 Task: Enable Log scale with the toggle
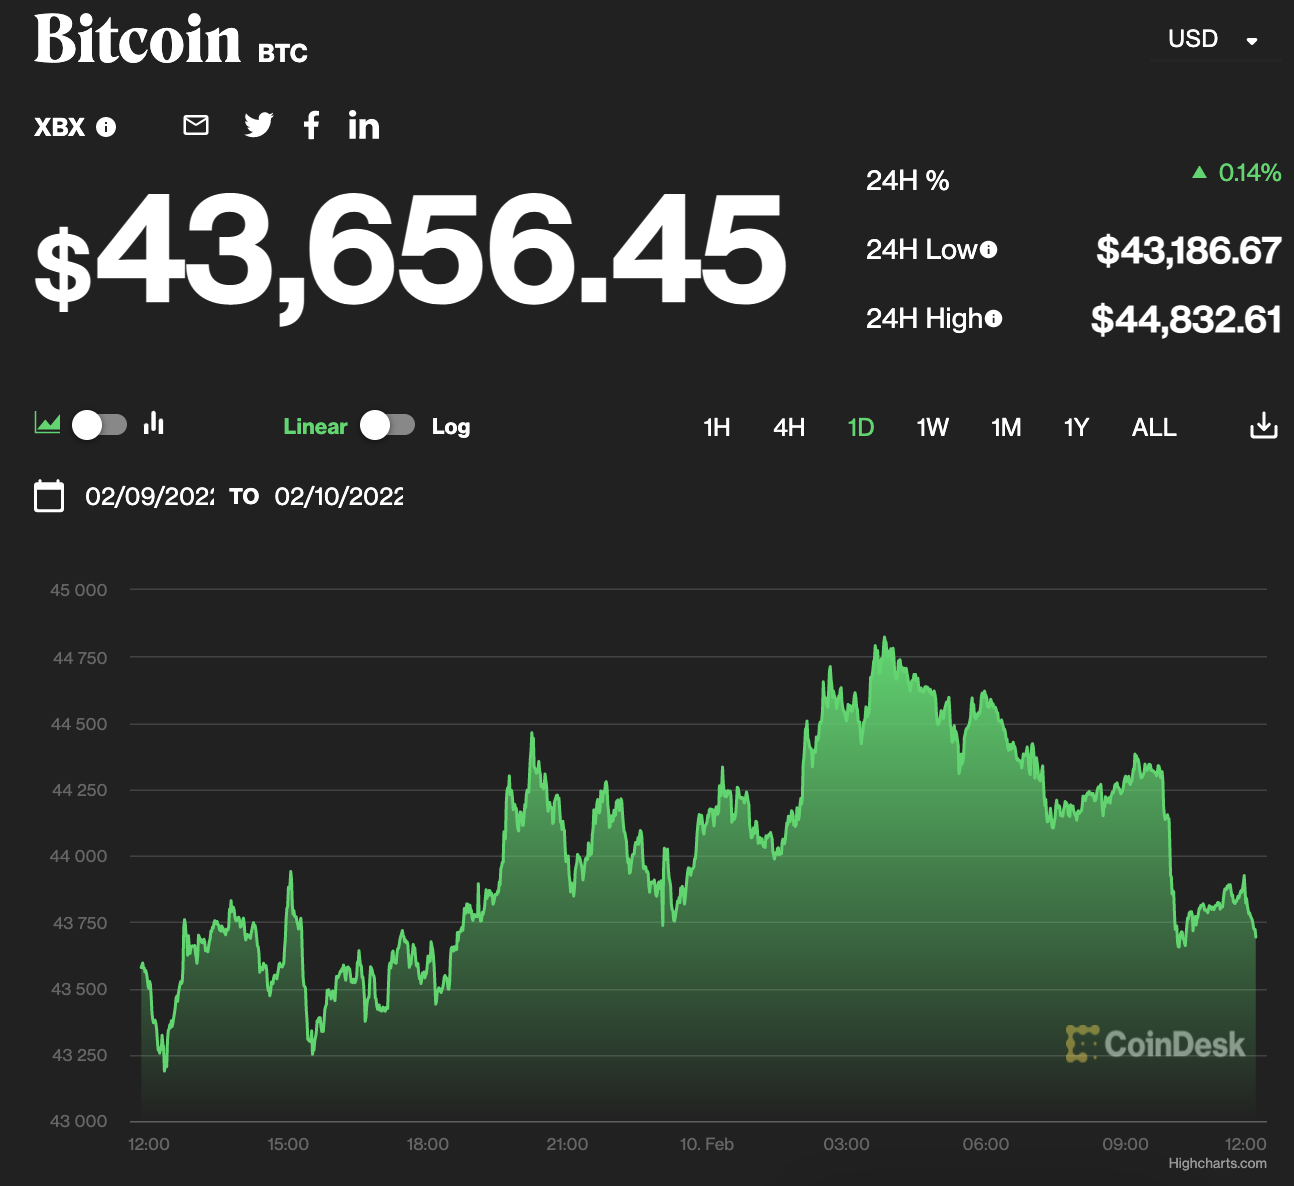tap(387, 425)
